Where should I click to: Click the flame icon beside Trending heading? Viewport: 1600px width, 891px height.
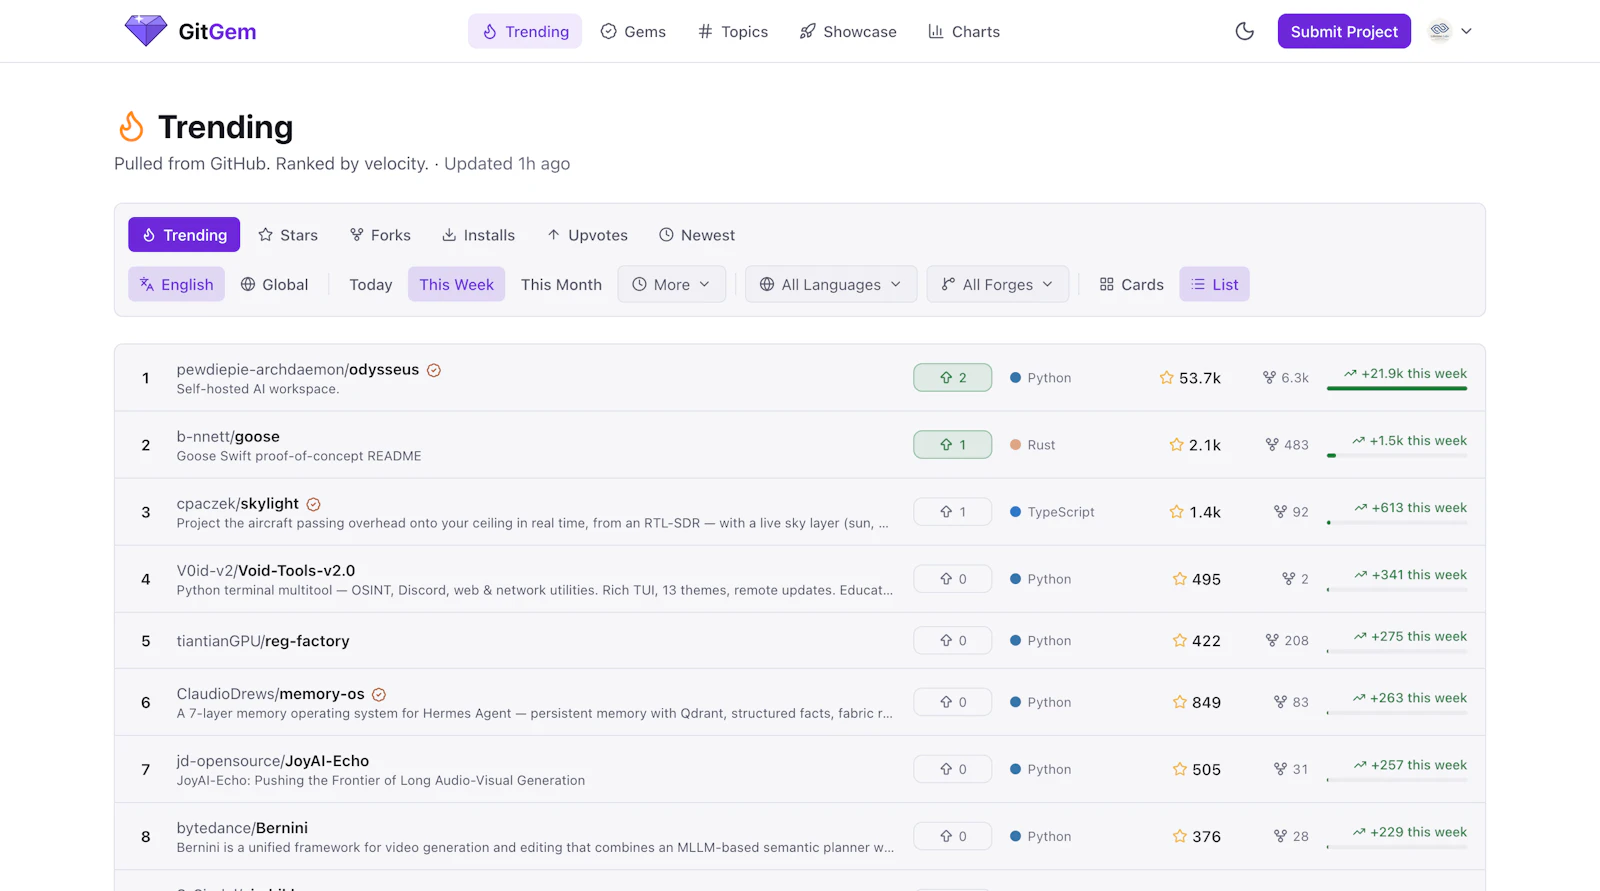[x=131, y=127]
